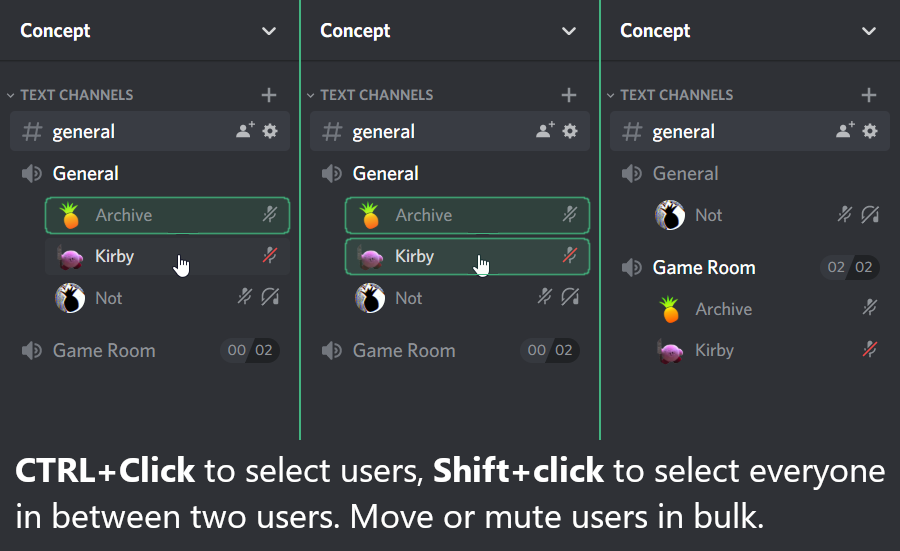Open Concept server chevron in right panel
900x551 pixels.
pos(868,31)
